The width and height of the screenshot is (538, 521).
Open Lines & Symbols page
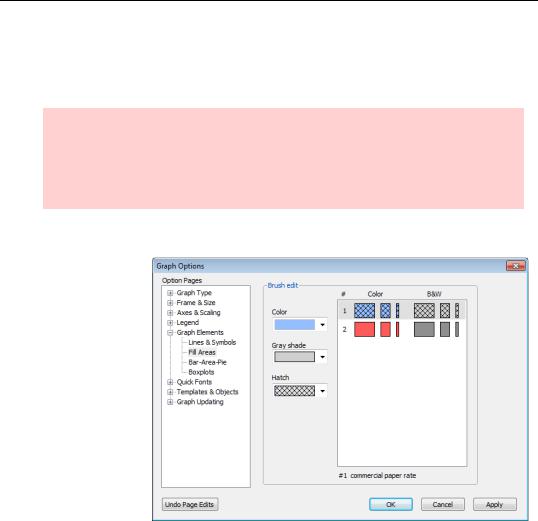212,343
